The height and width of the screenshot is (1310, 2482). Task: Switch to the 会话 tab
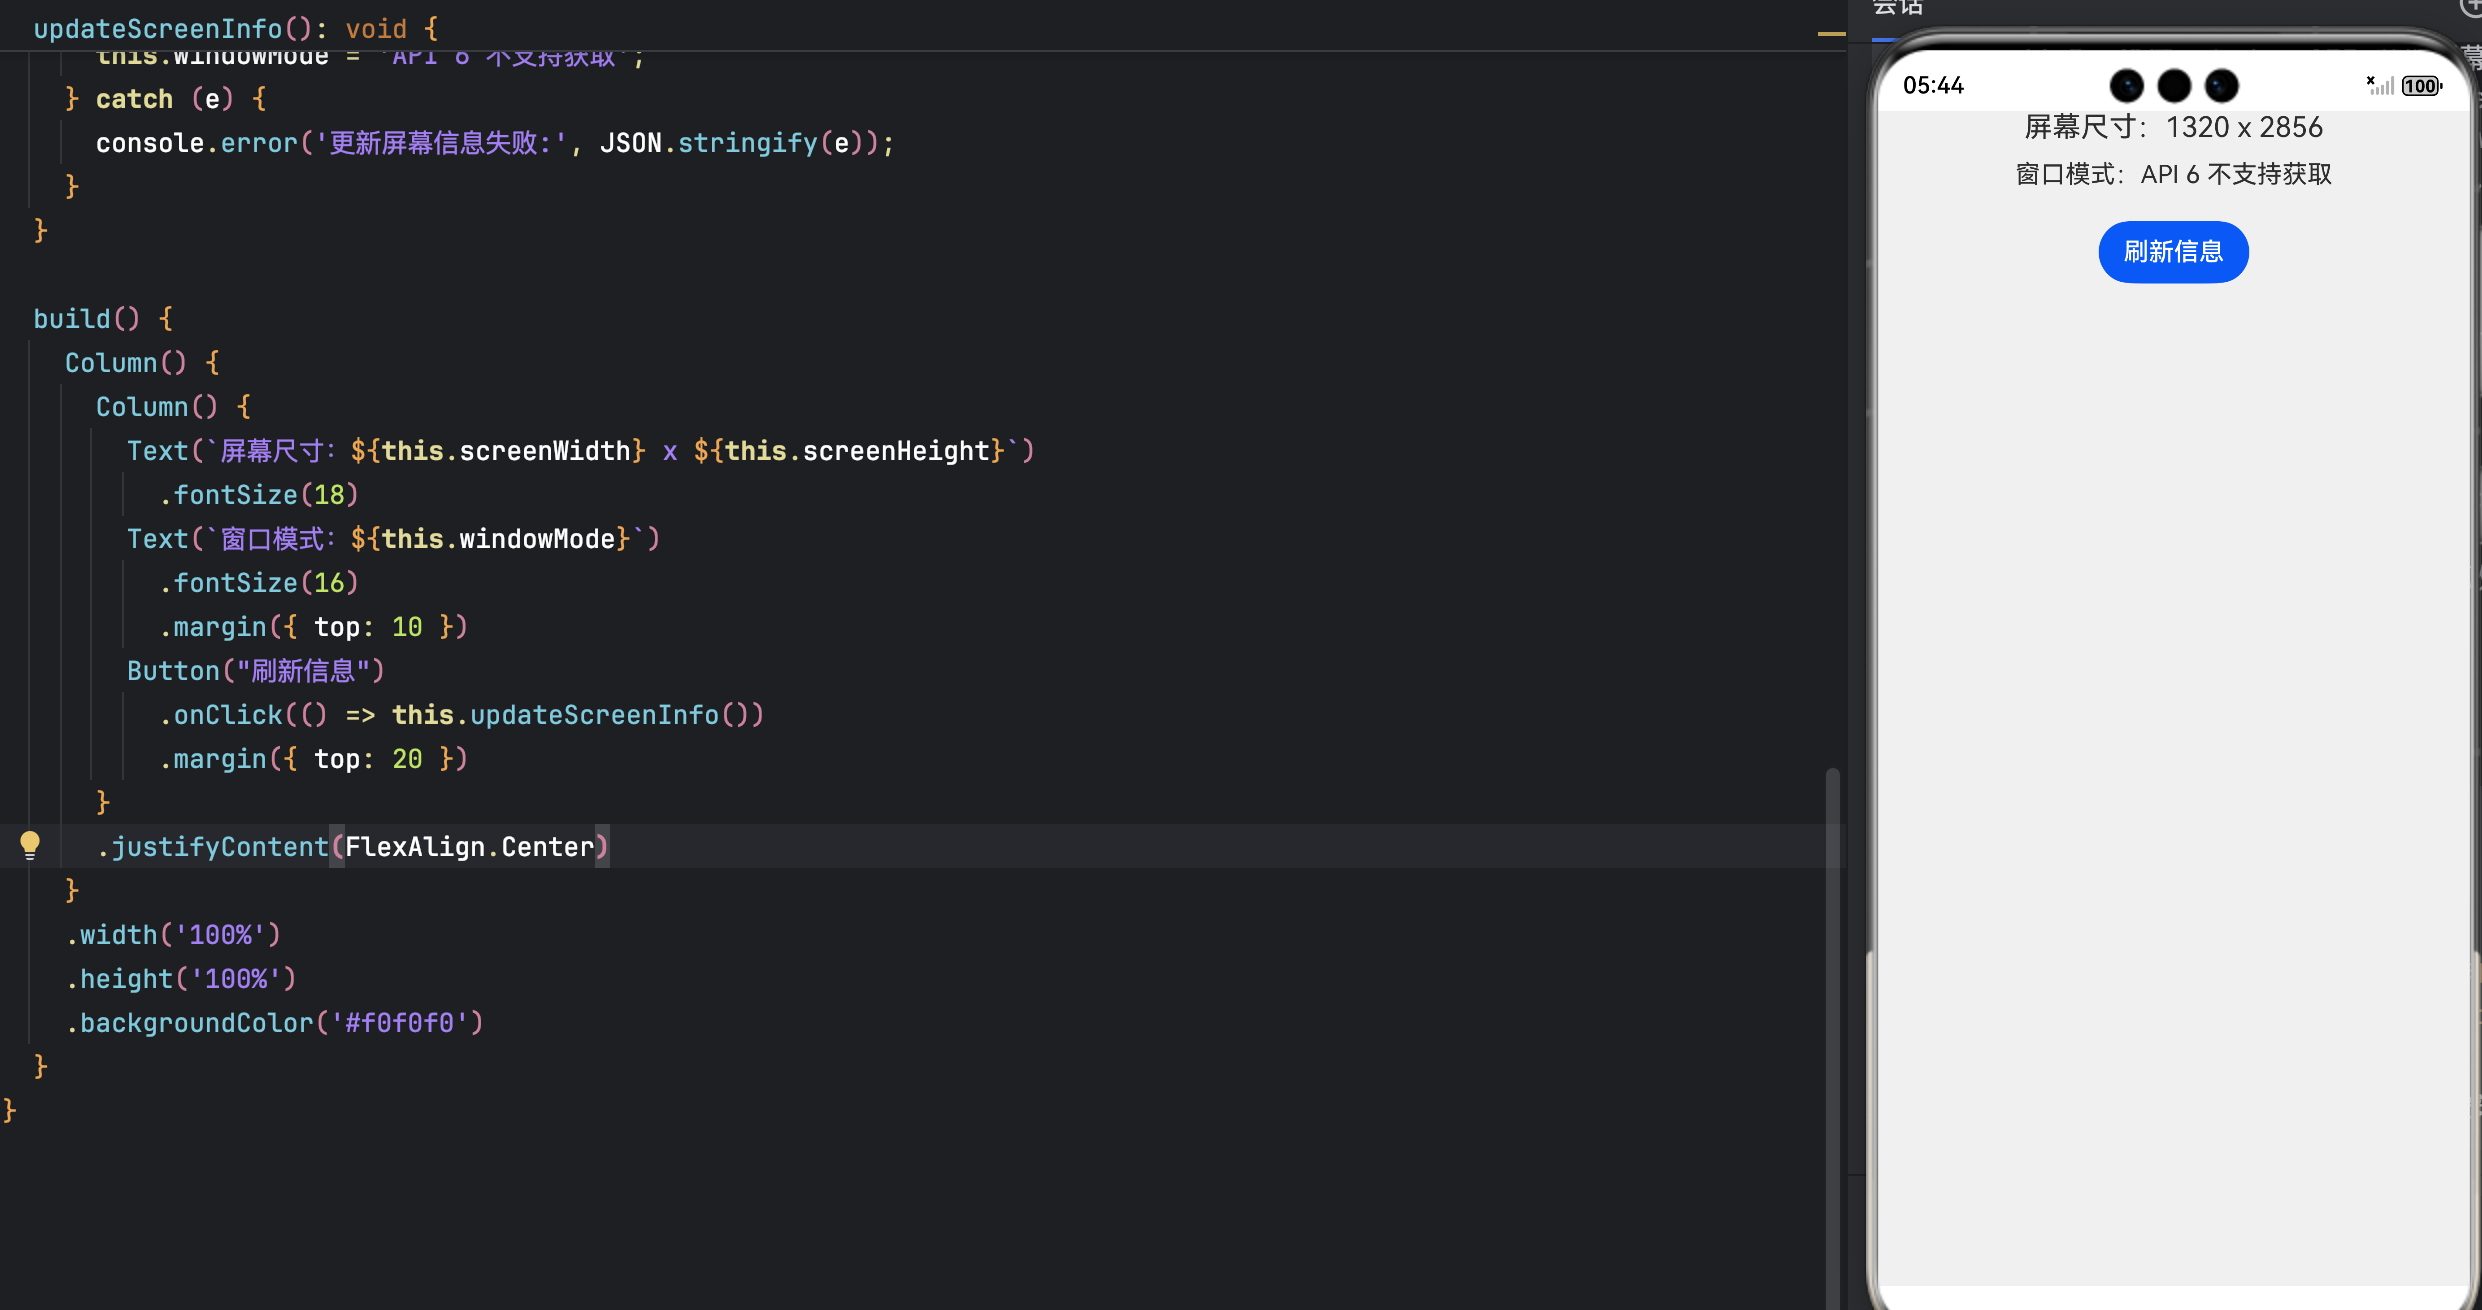point(1897,8)
